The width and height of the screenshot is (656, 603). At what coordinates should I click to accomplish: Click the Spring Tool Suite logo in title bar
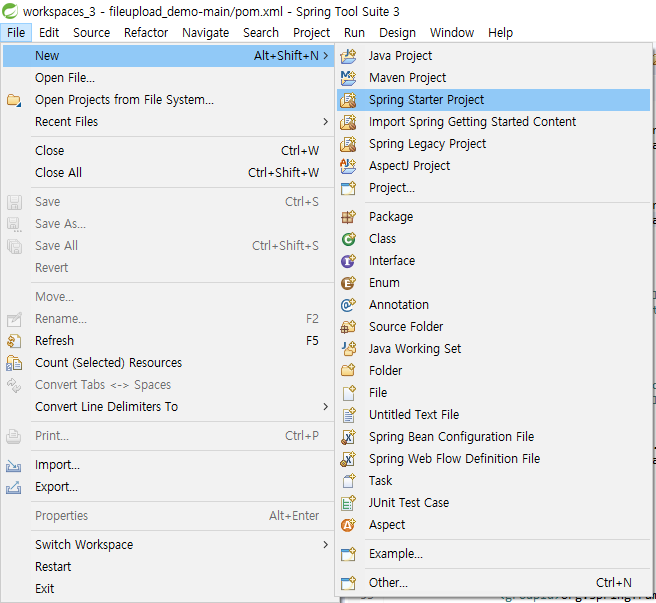[x=10, y=11]
